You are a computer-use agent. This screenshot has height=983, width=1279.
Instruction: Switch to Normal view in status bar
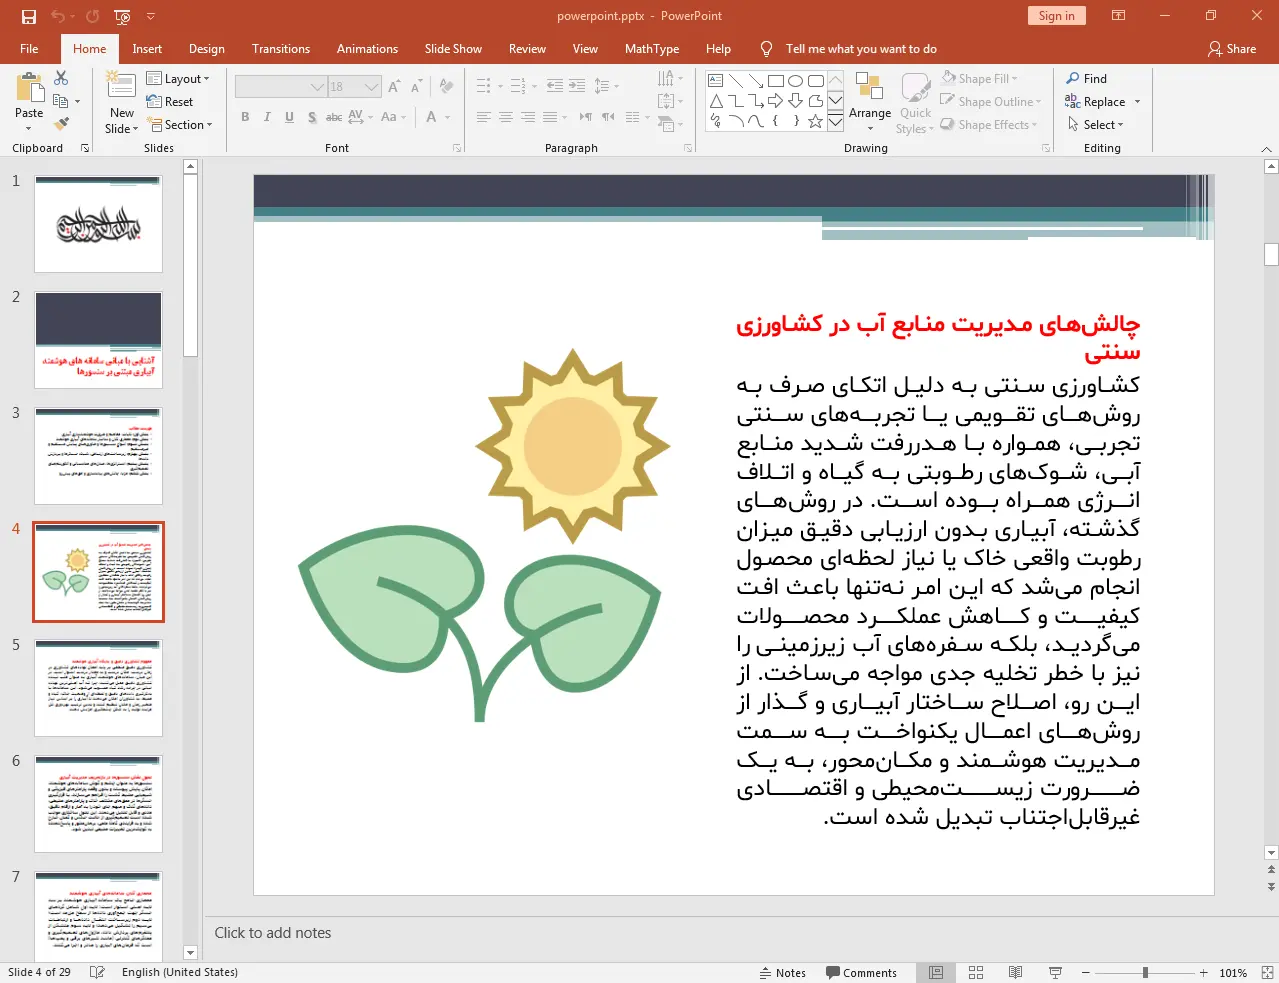point(936,972)
